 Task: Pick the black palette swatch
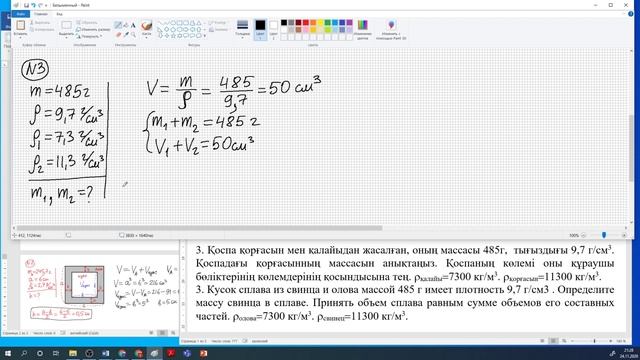(x=284, y=23)
